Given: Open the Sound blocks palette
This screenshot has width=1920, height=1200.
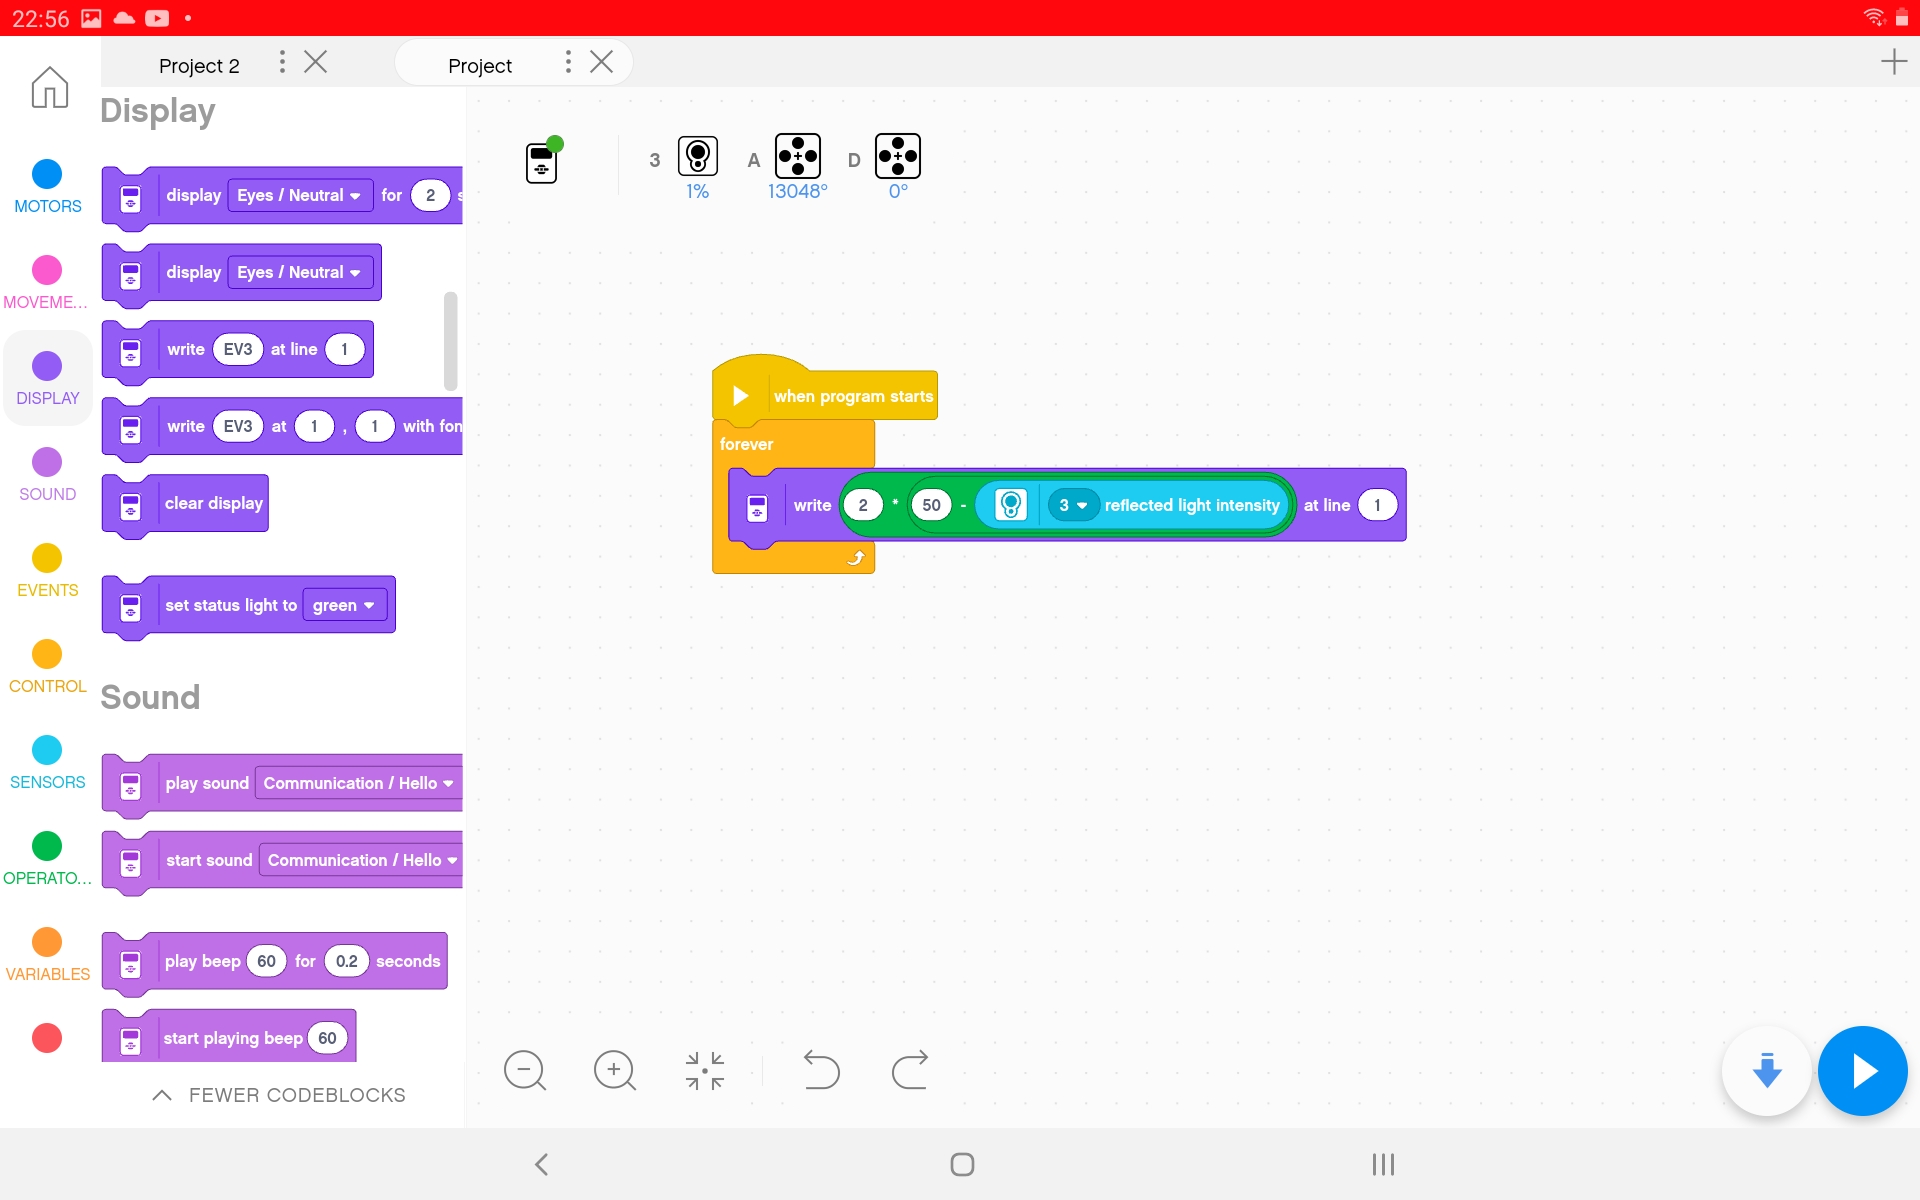Looking at the screenshot, I should point(46,472).
